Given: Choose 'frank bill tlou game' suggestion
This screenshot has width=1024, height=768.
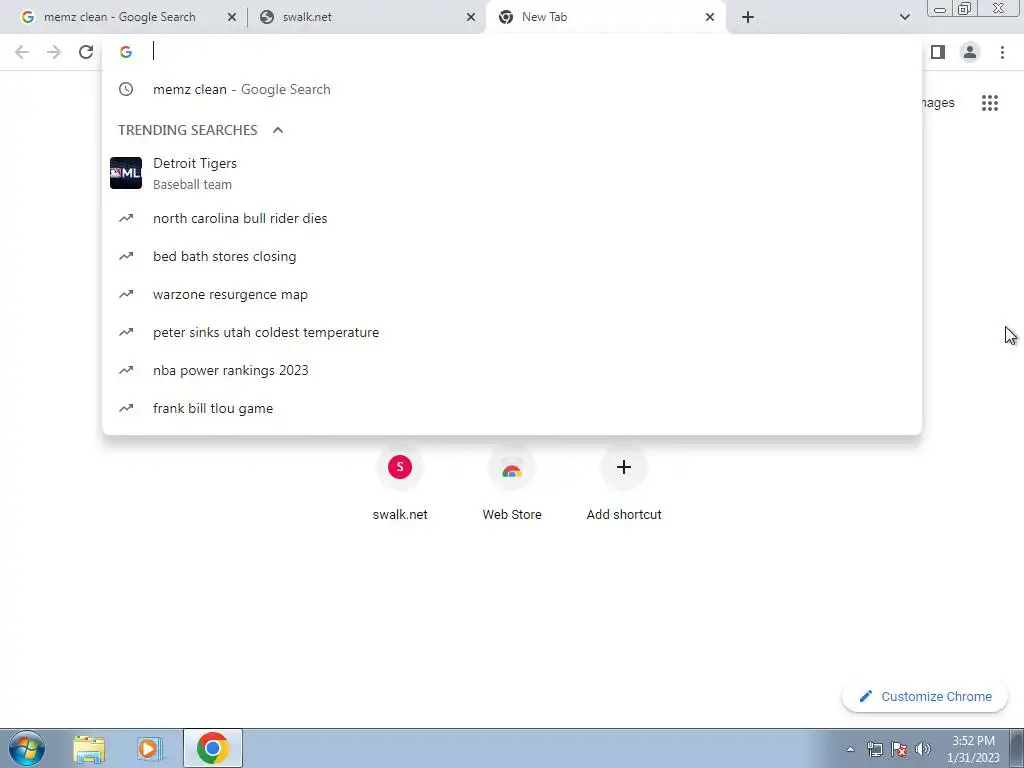Looking at the screenshot, I should 512,408.
